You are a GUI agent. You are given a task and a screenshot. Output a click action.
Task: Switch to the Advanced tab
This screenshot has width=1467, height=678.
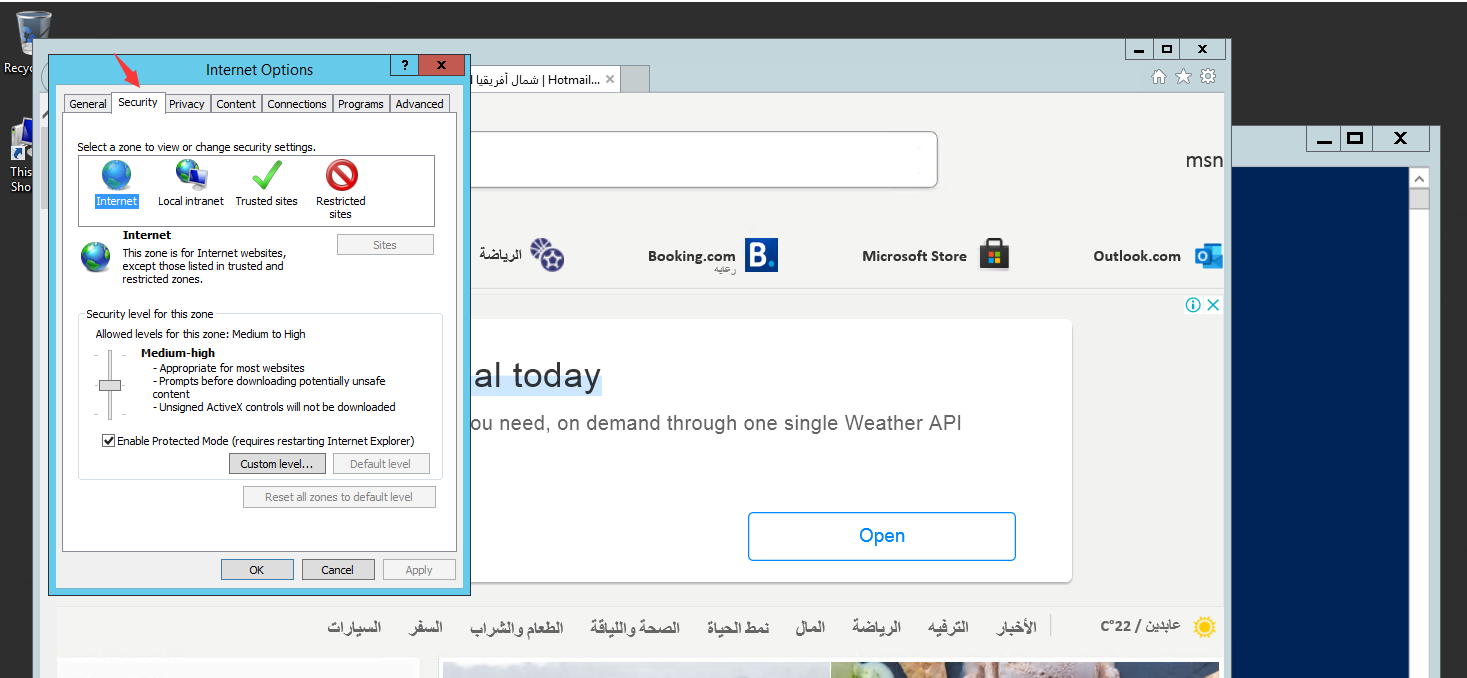(419, 103)
